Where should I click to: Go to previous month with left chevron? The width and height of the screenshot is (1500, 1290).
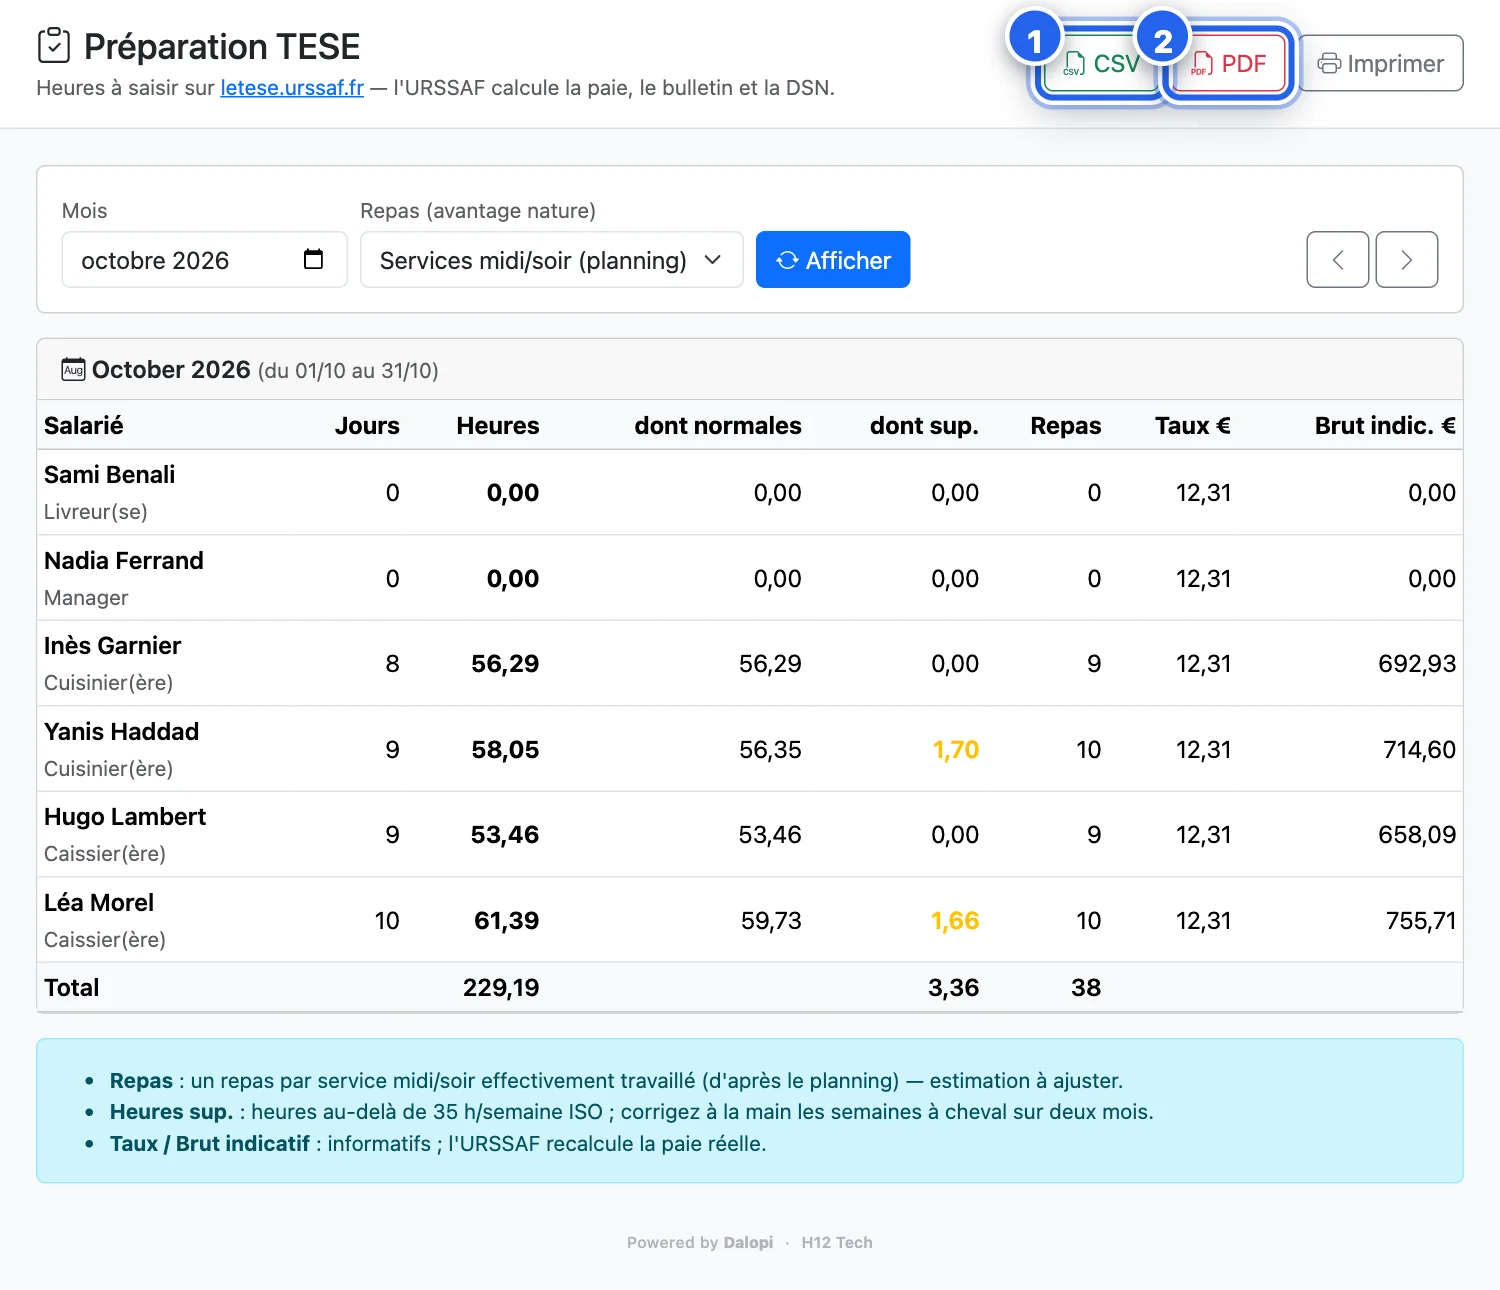tap(1337, 260)
